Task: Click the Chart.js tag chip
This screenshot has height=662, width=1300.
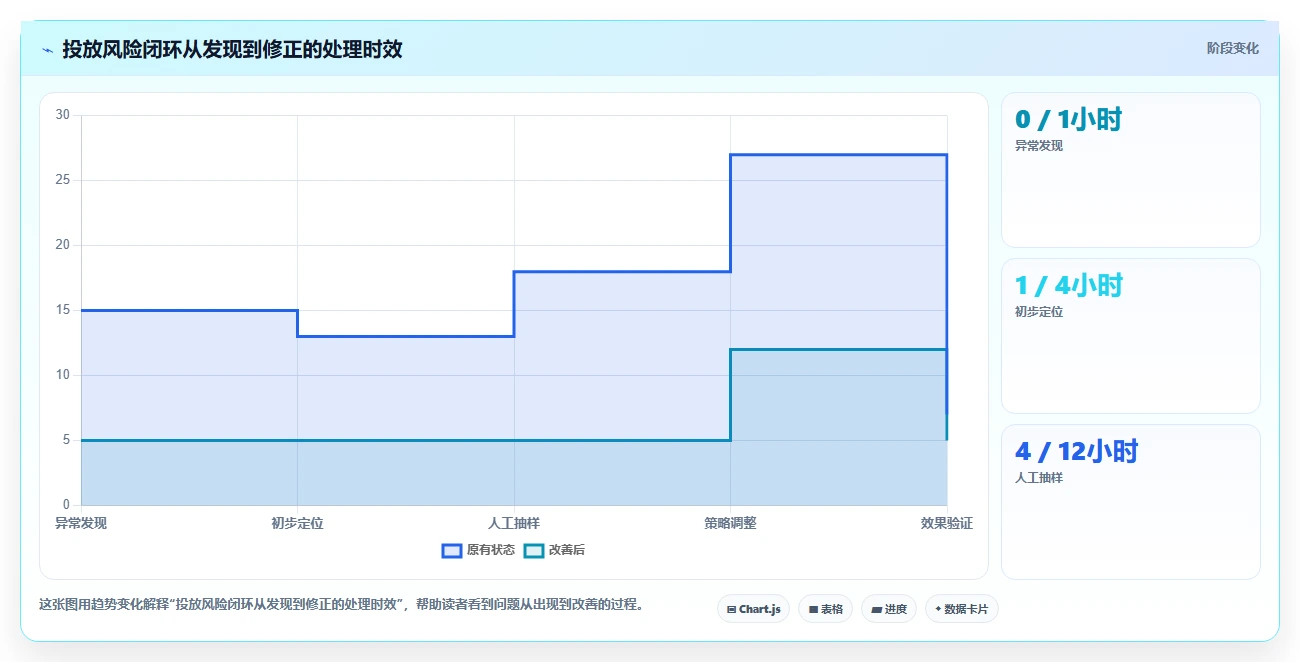Action: [x=754, y=609]
